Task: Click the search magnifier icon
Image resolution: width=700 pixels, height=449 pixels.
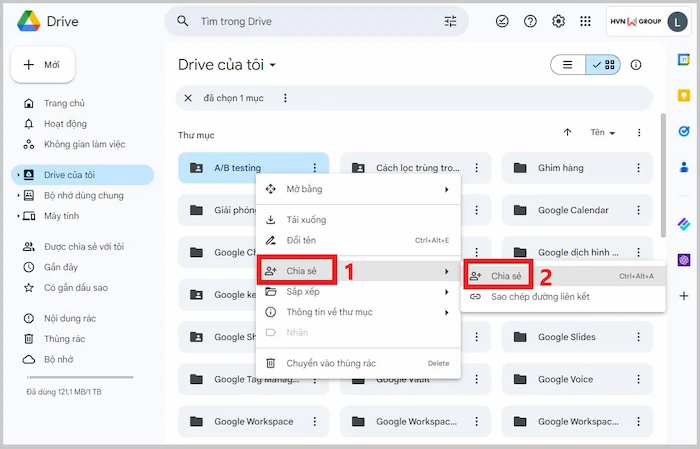Action: point(182,21)
